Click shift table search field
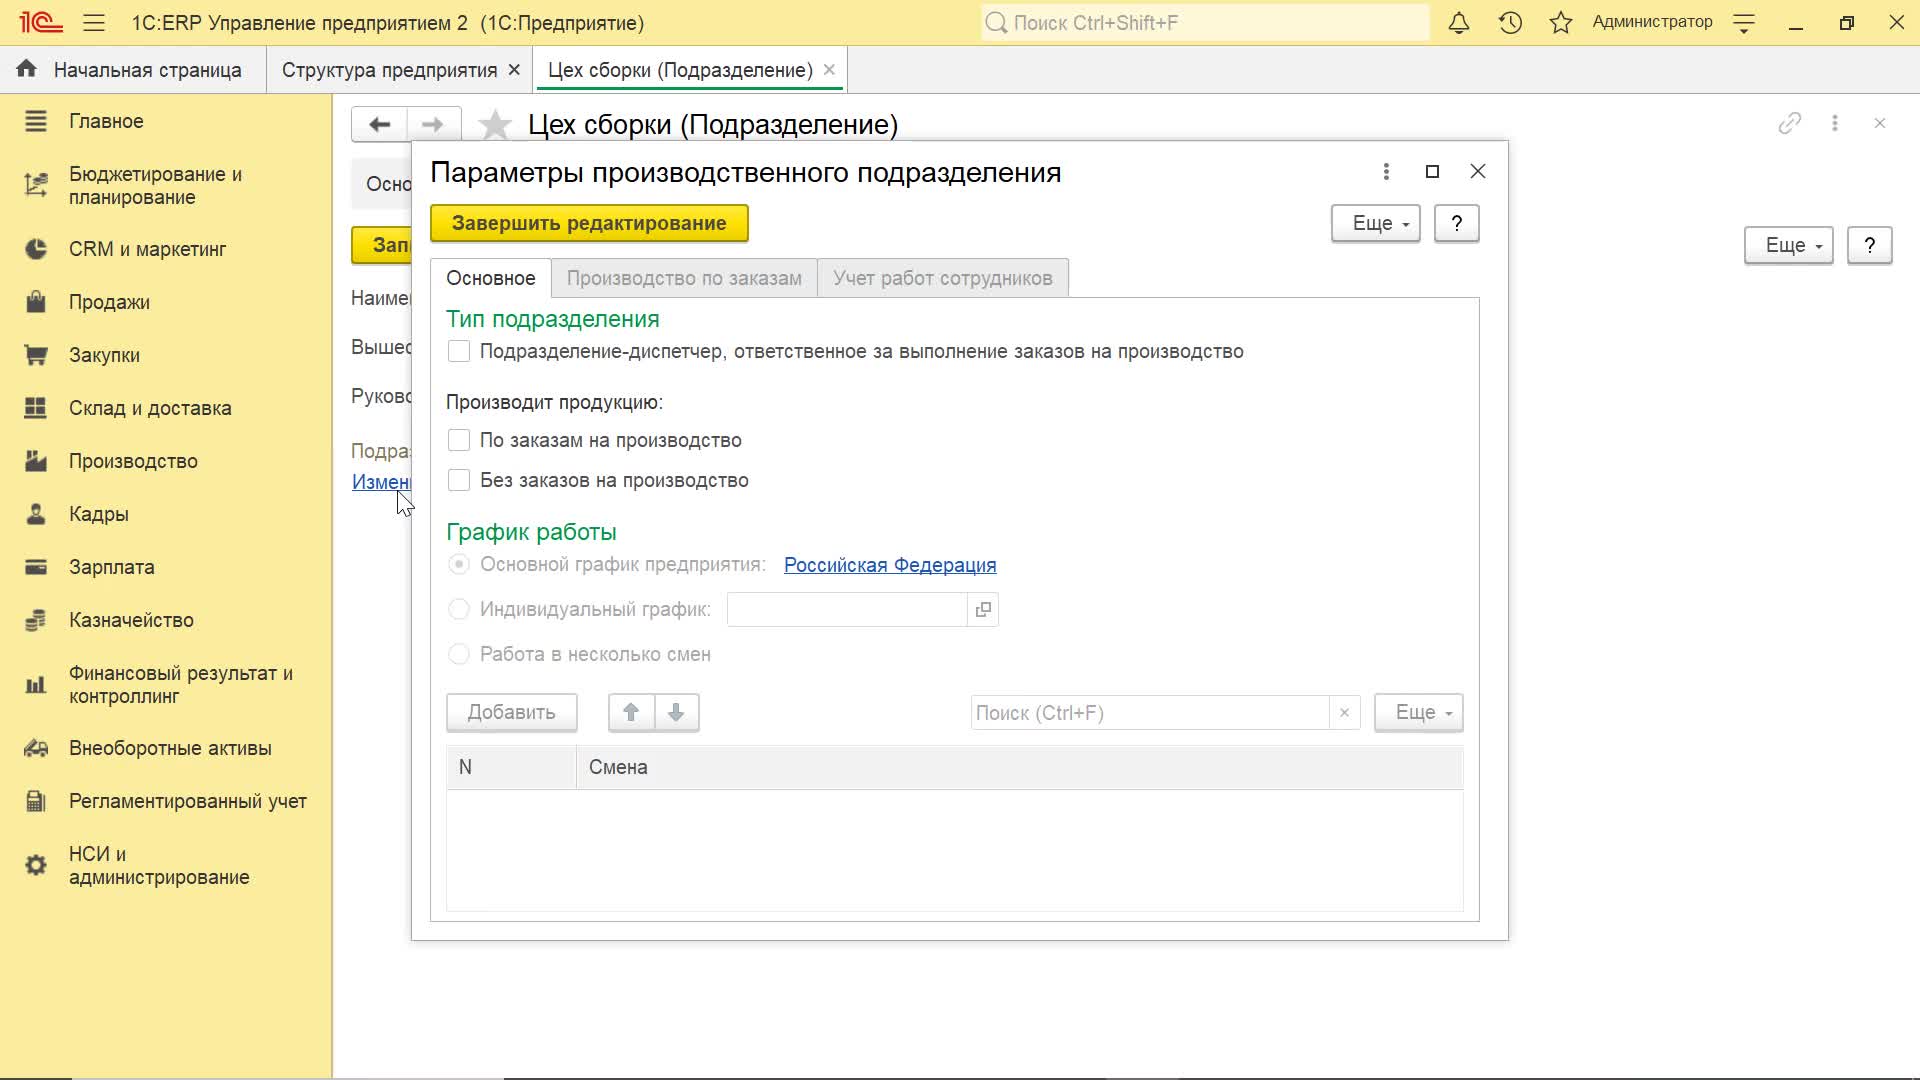Viewport: 1920px width, 1080px height. click(1150, 713)
